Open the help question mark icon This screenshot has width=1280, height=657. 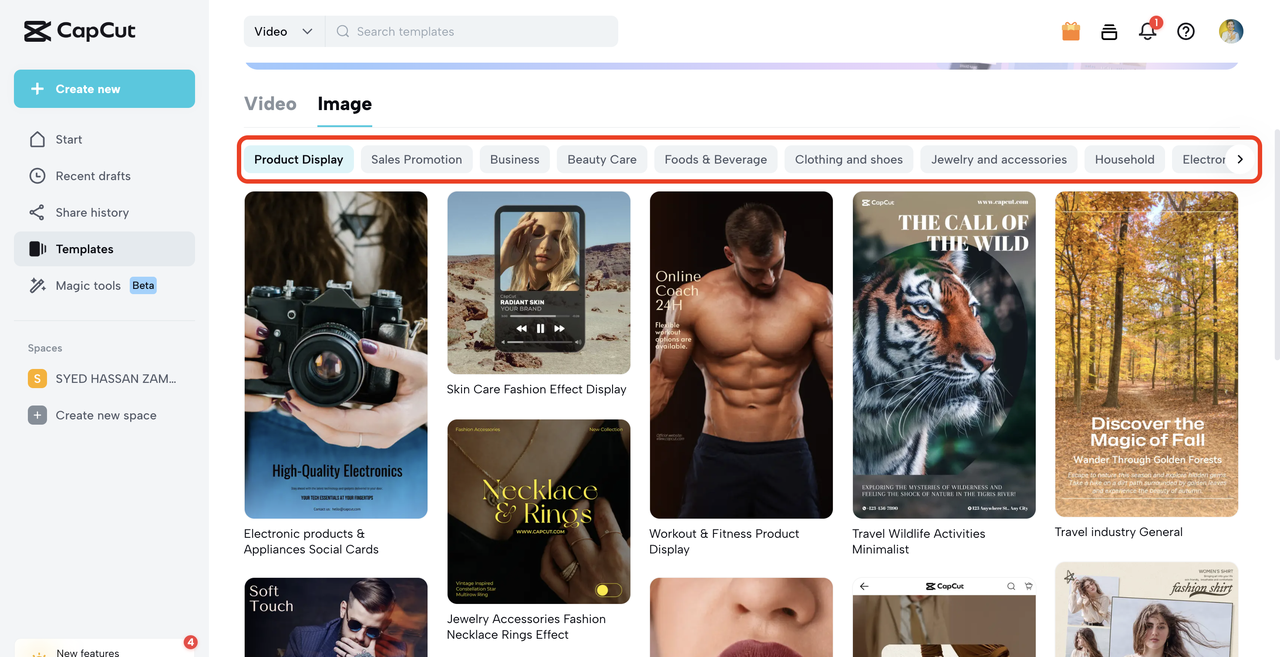click(1186, 31)
